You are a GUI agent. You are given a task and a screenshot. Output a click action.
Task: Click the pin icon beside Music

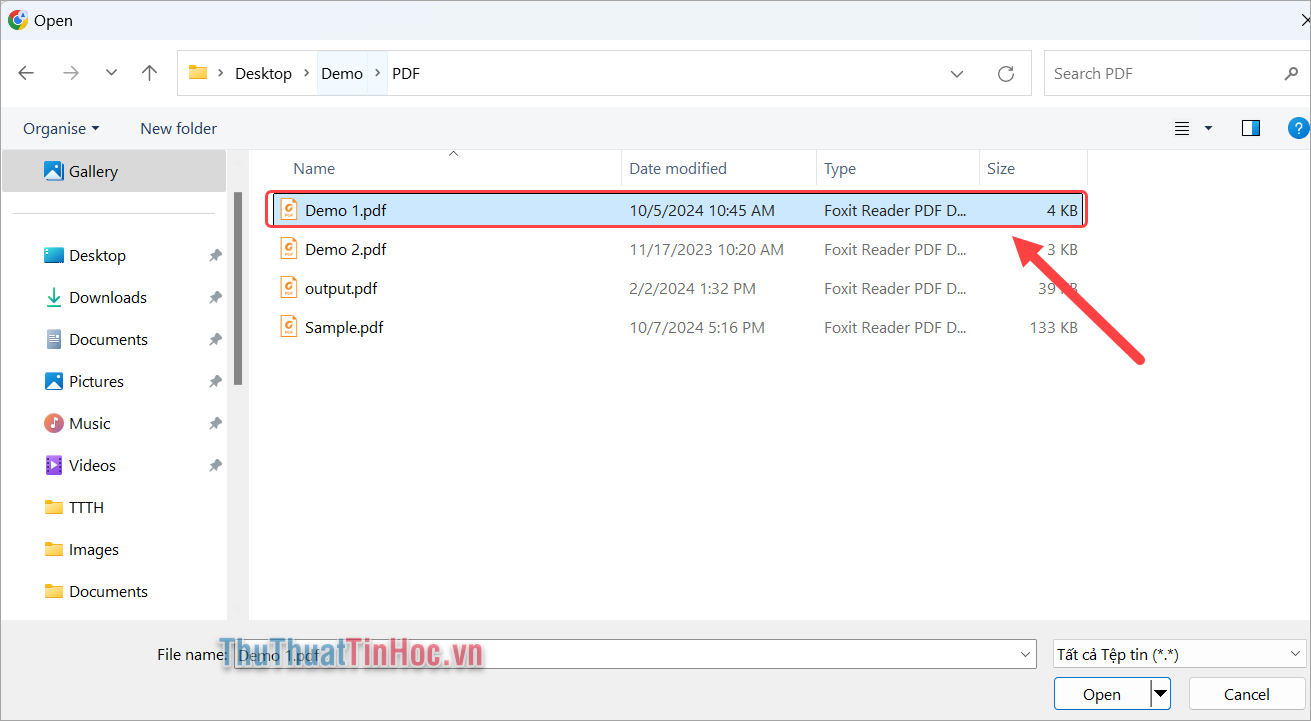pos(215,424)
